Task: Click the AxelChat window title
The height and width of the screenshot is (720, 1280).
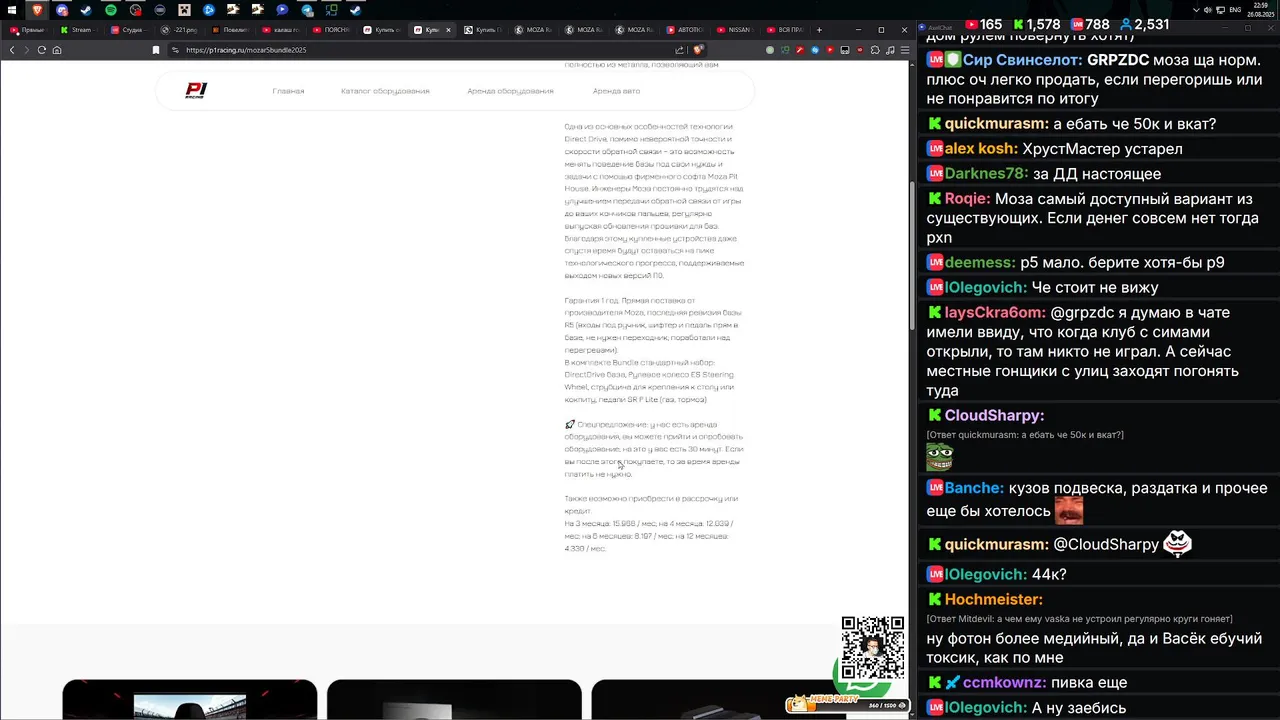Action: [x=939, y=27]
